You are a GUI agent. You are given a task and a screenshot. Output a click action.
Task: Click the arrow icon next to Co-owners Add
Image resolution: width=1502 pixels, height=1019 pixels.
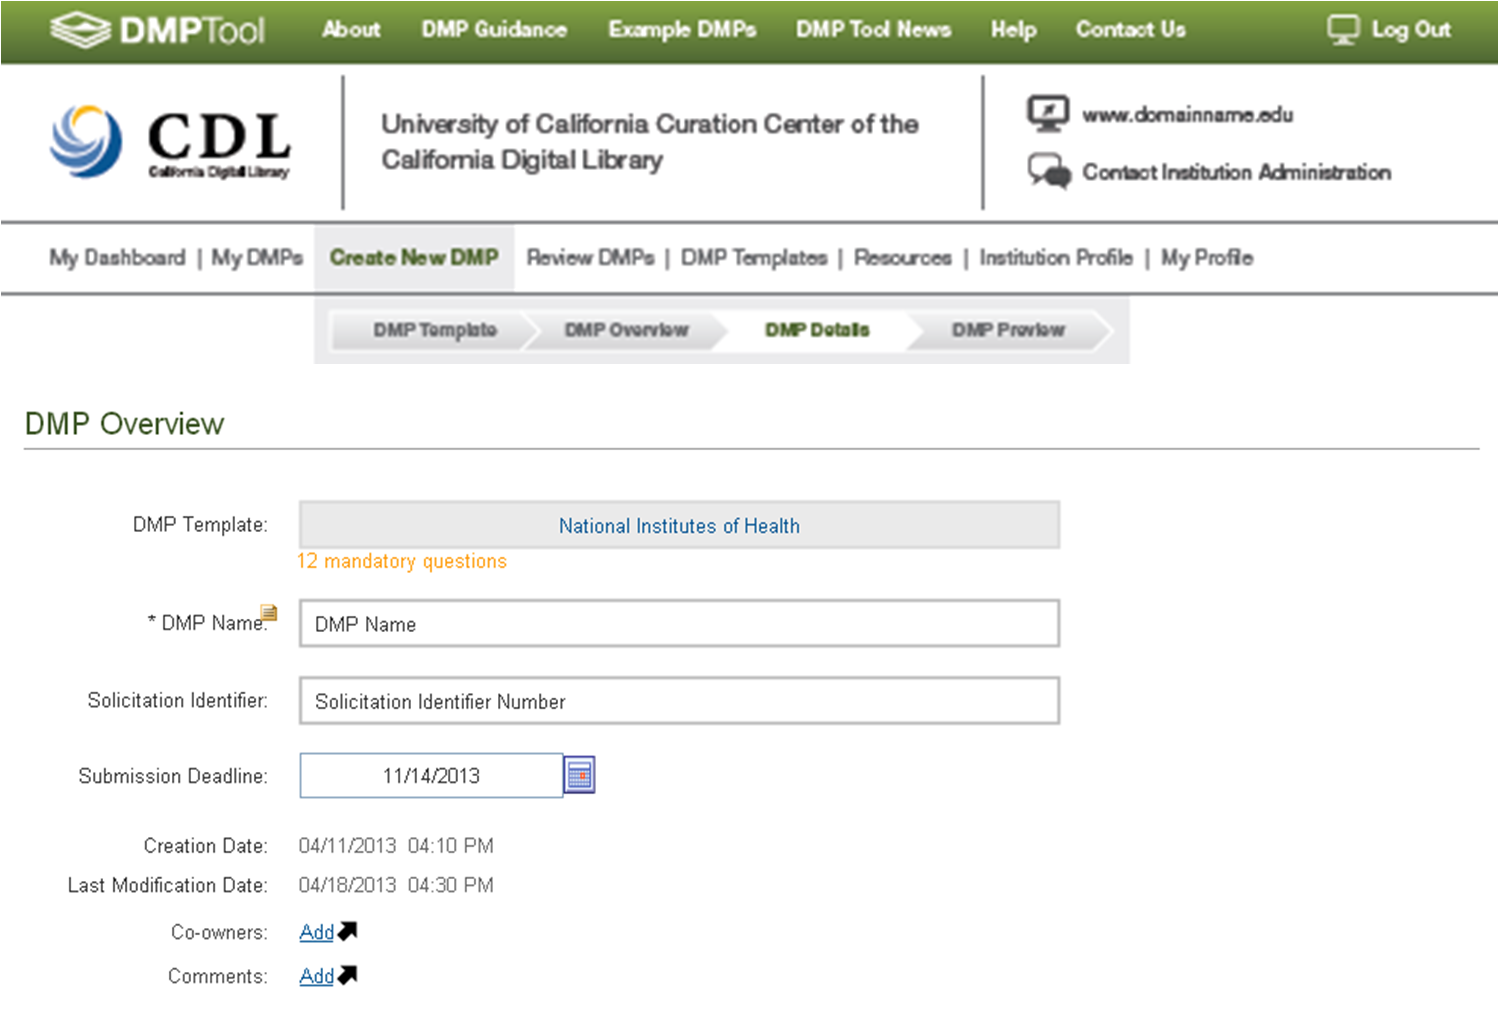pyautogui.click(x=348, y=931)
